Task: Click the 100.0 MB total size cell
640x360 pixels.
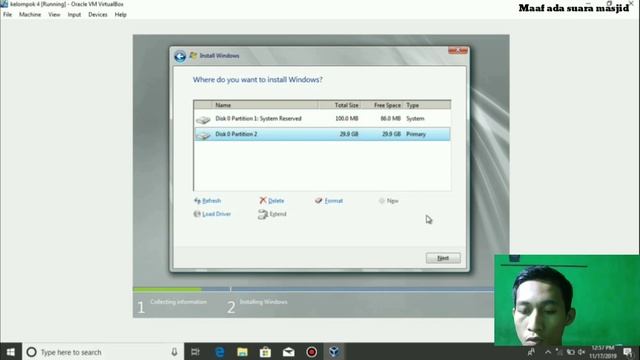Action: (x=347, y=118)
